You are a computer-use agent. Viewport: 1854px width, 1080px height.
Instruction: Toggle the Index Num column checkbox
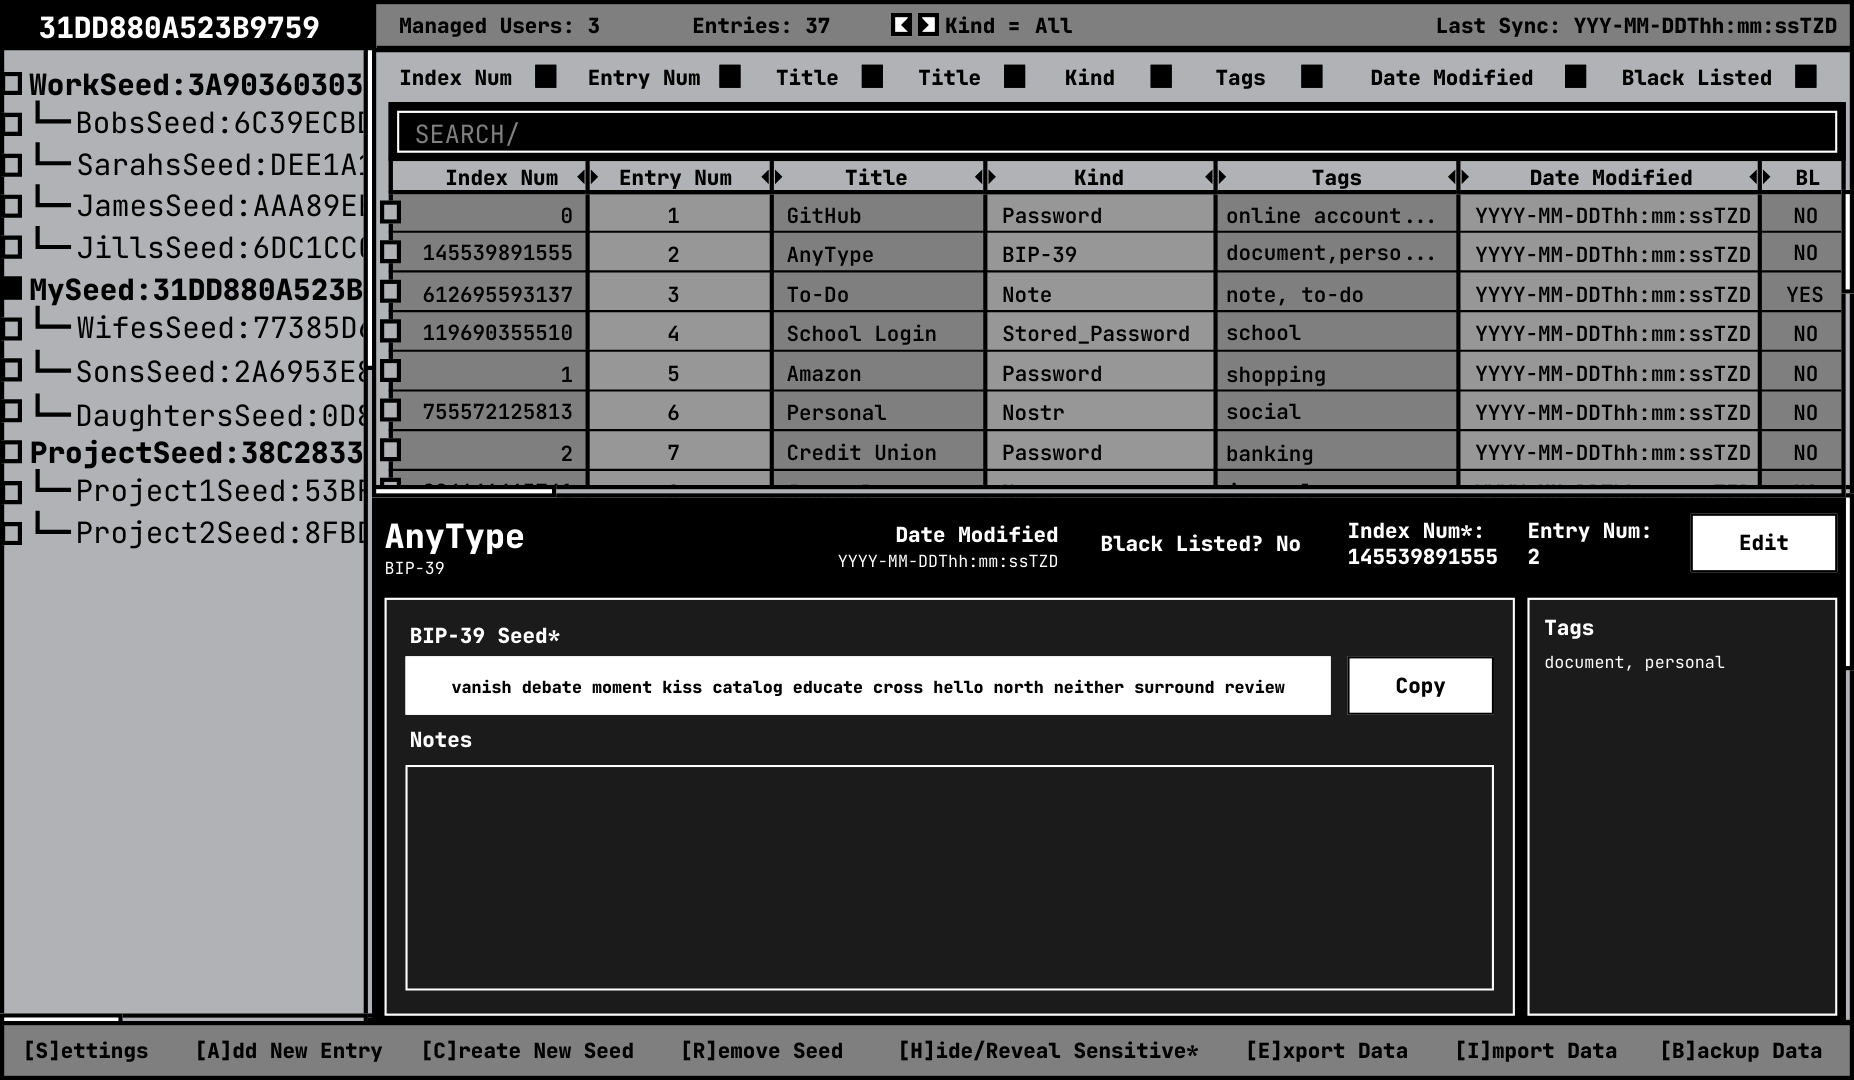[545, 77]
